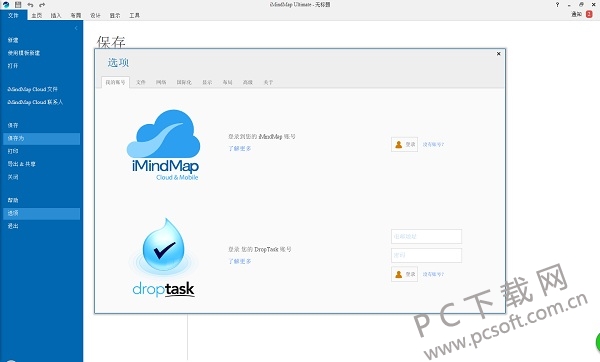
Task: Click the help question mark icon
Action: click(557, 5)
